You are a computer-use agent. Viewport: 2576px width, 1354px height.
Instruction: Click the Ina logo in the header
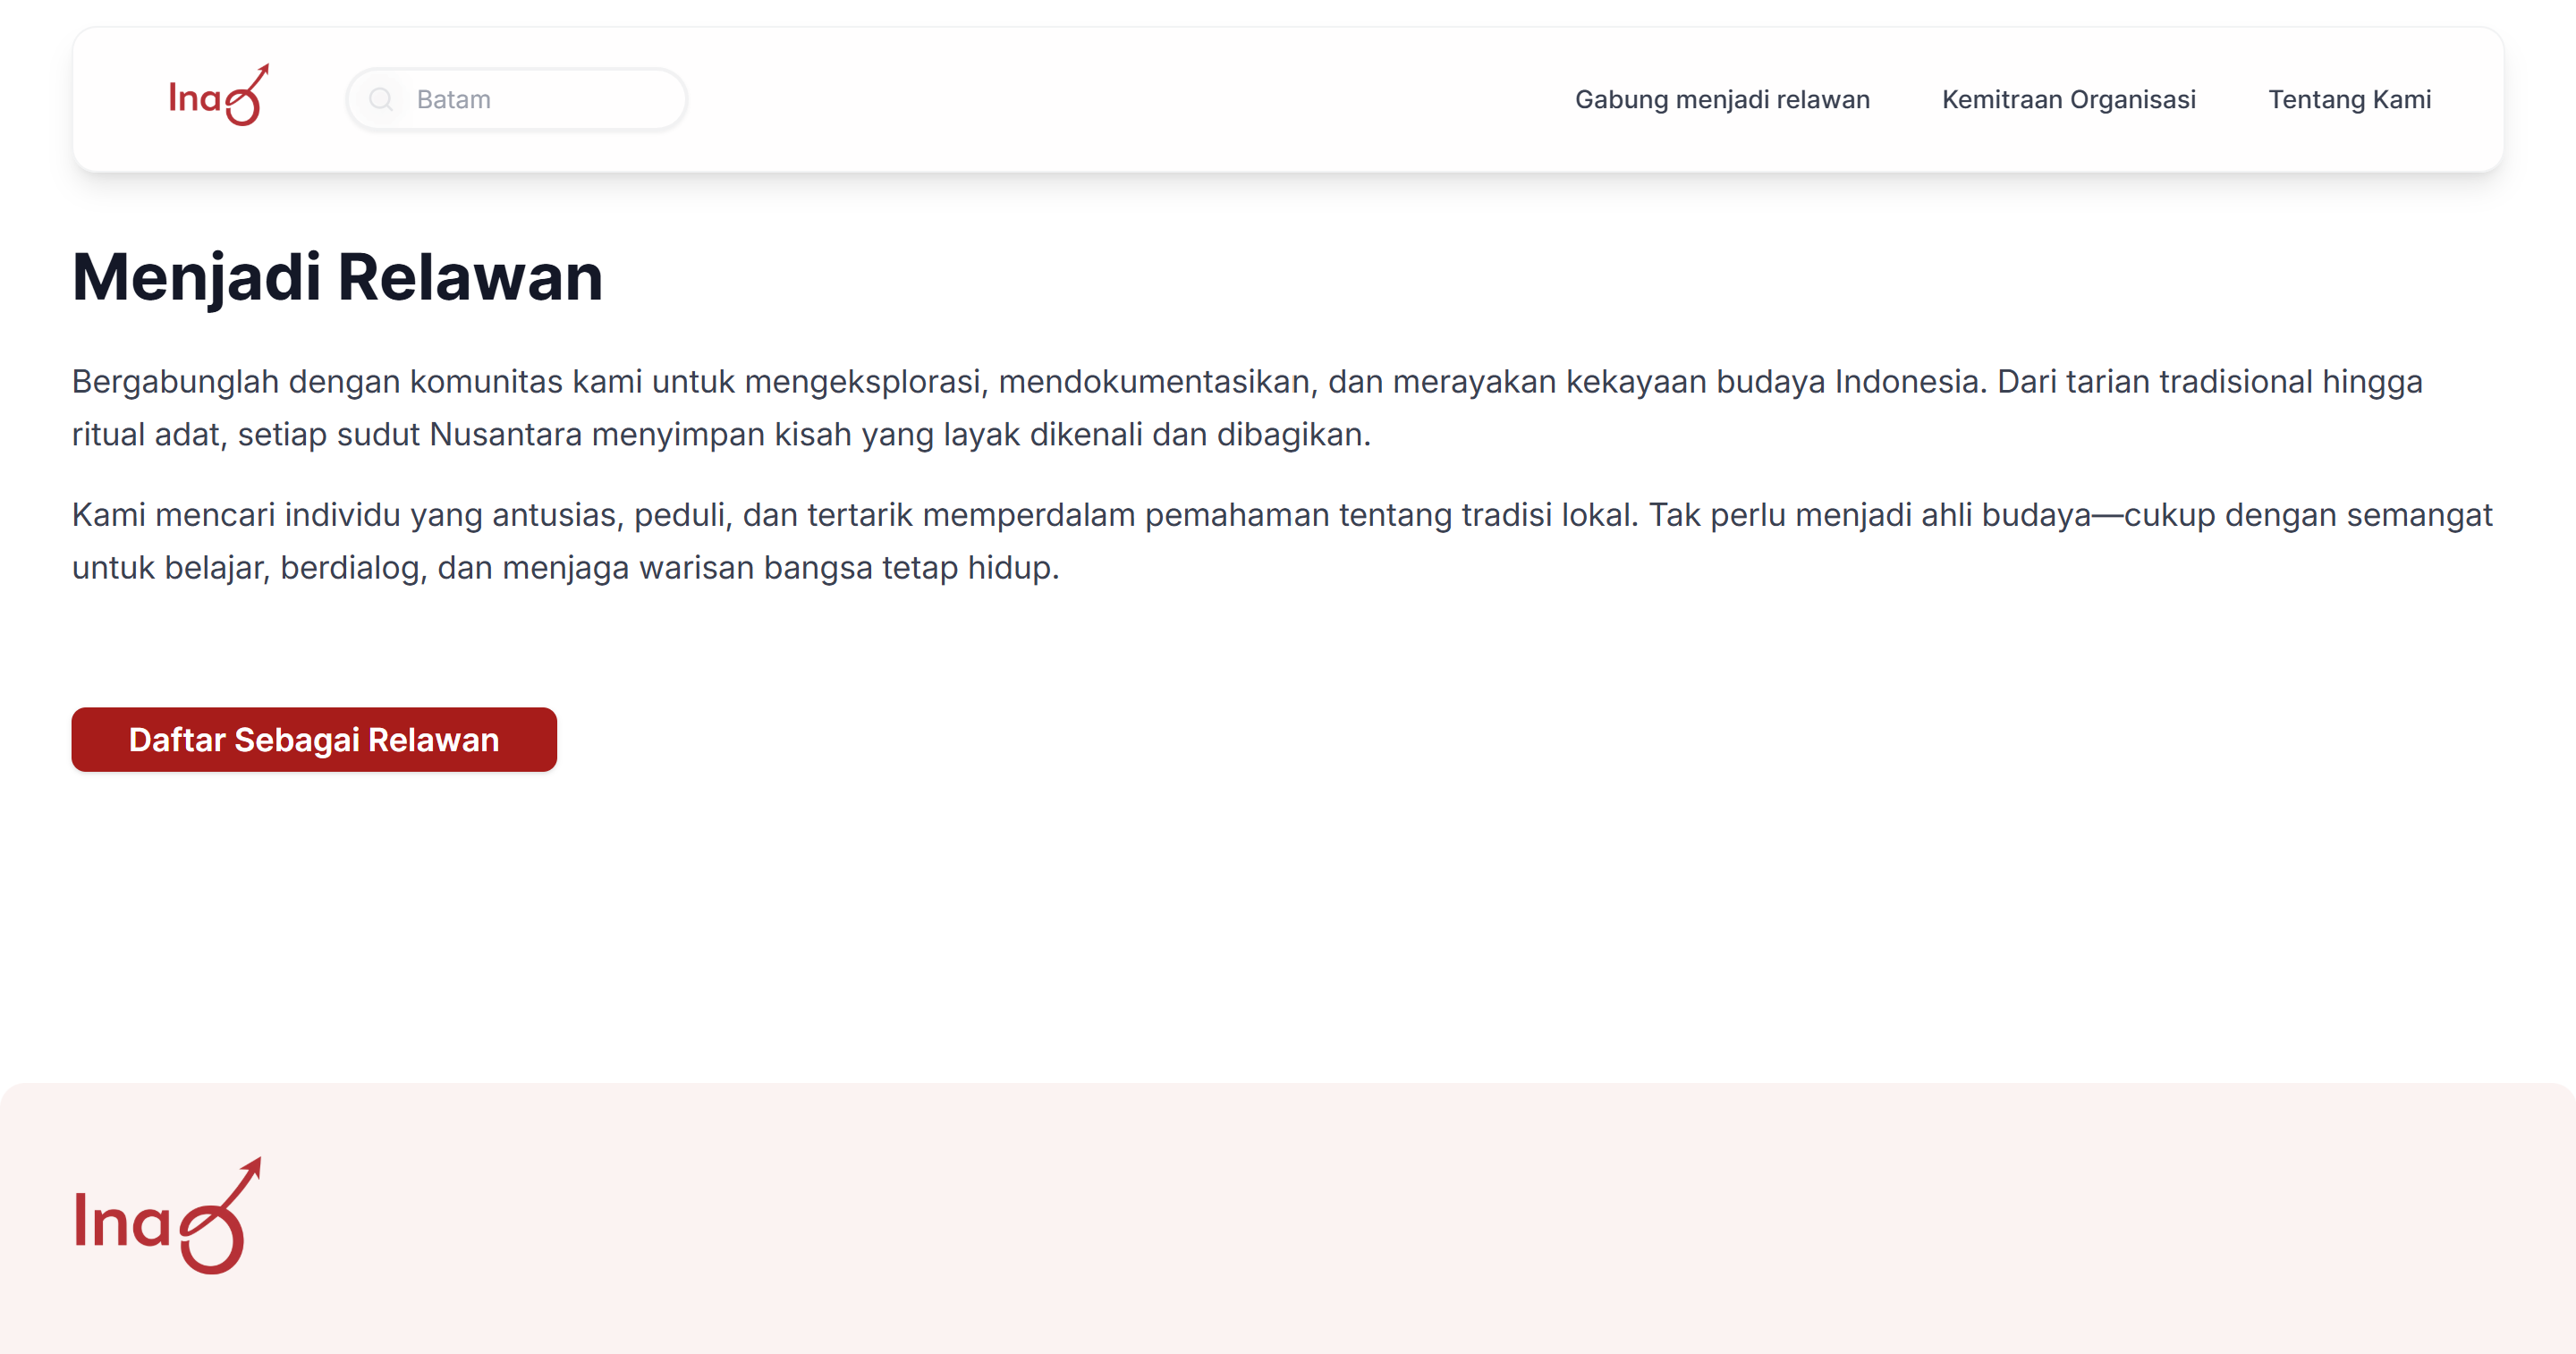196,98
